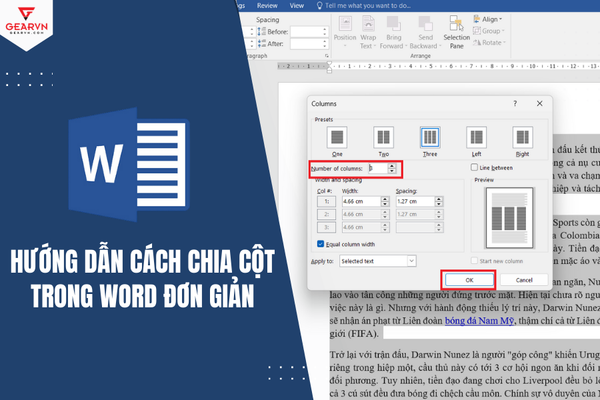Increase column 1 spacing
The image size is (600, 400).
click(439, 199)
